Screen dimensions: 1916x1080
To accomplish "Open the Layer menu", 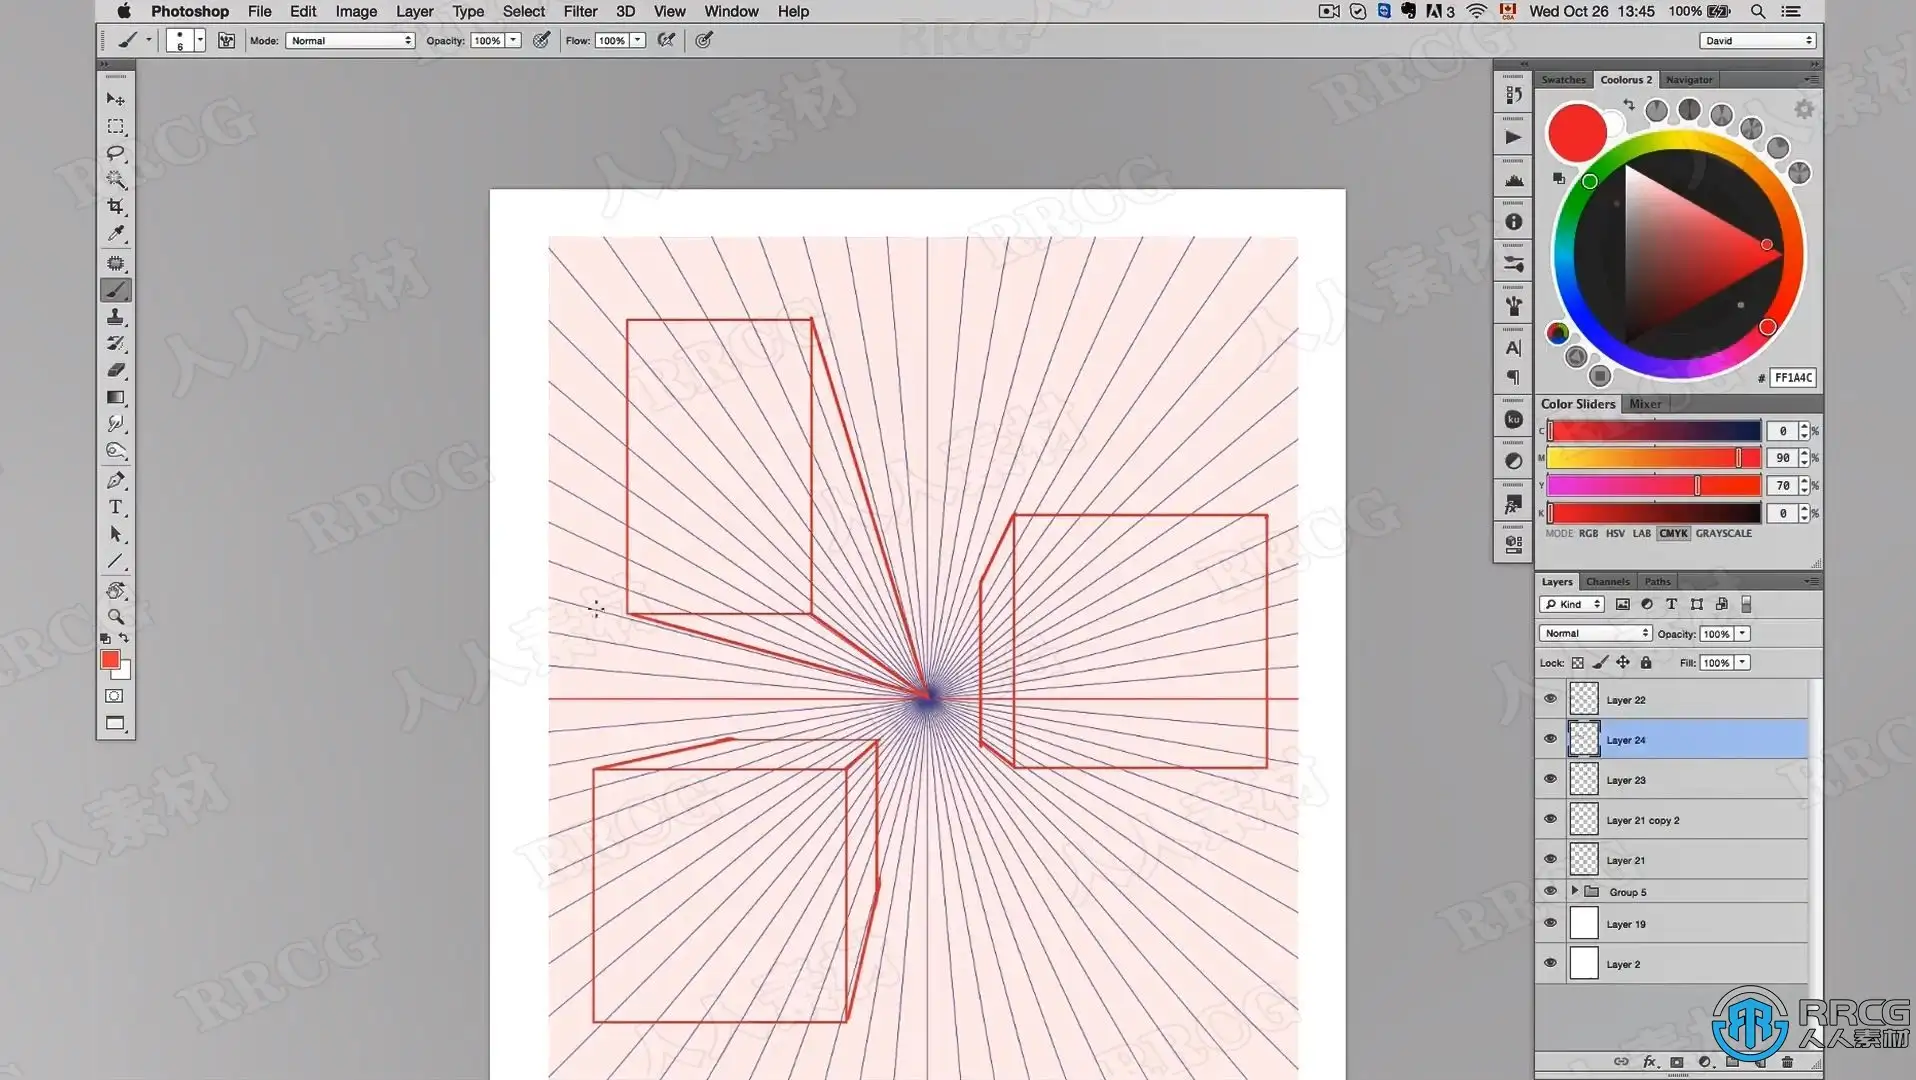I will point(414,11).
